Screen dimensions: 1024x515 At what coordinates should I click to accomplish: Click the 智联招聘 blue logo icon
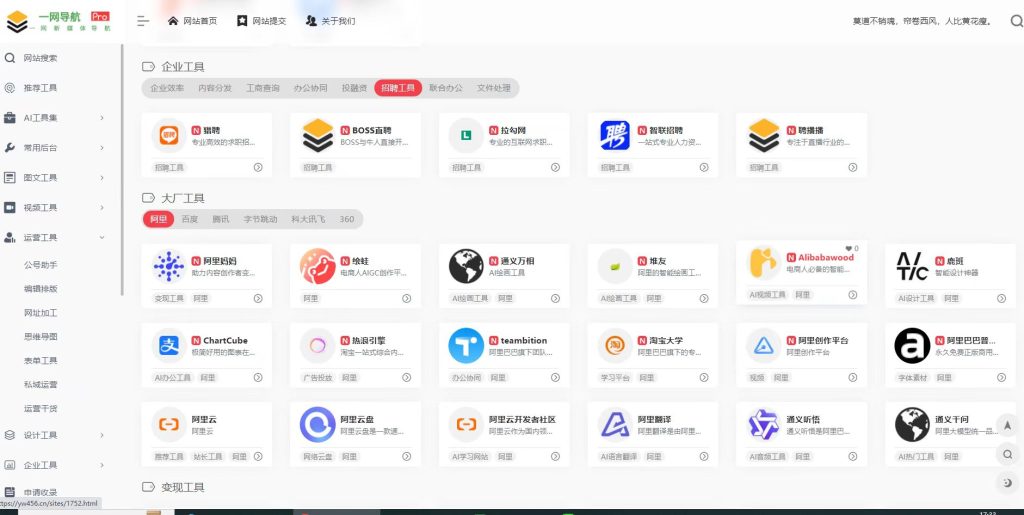click(x=615, y=135)
